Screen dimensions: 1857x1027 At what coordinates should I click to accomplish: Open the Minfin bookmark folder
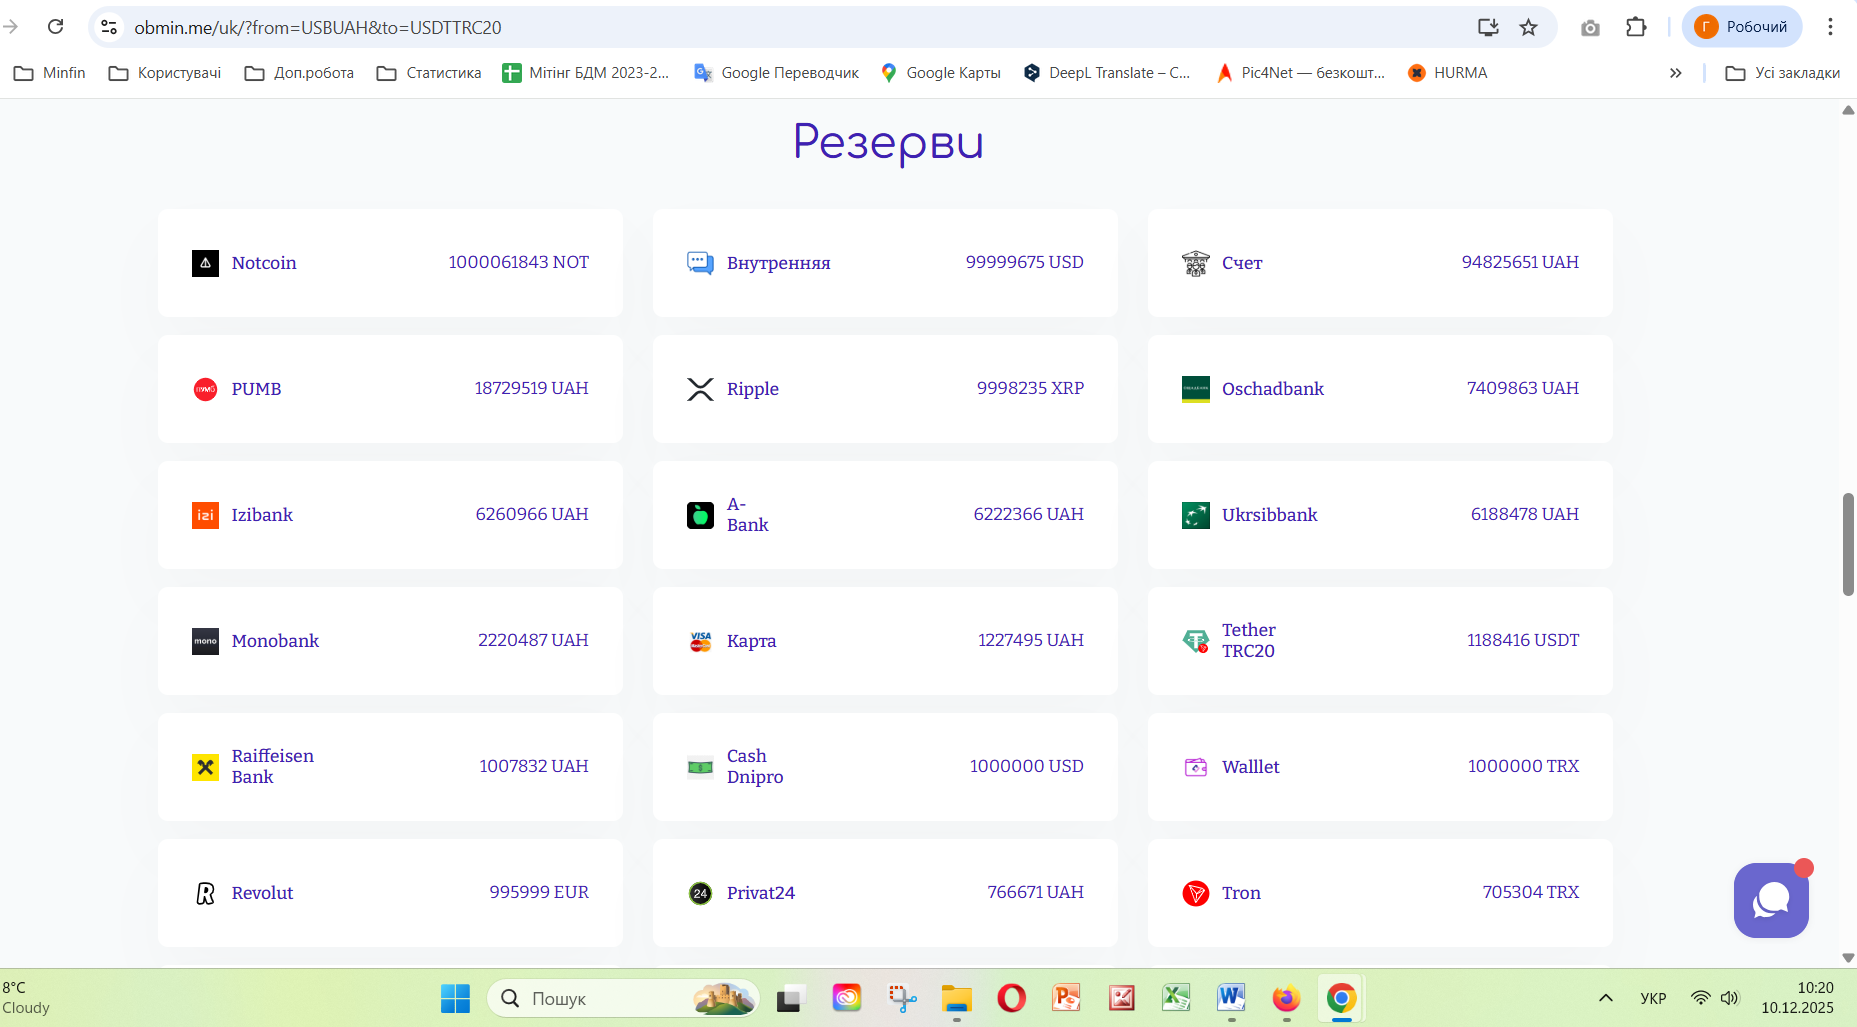click(50, 73)
